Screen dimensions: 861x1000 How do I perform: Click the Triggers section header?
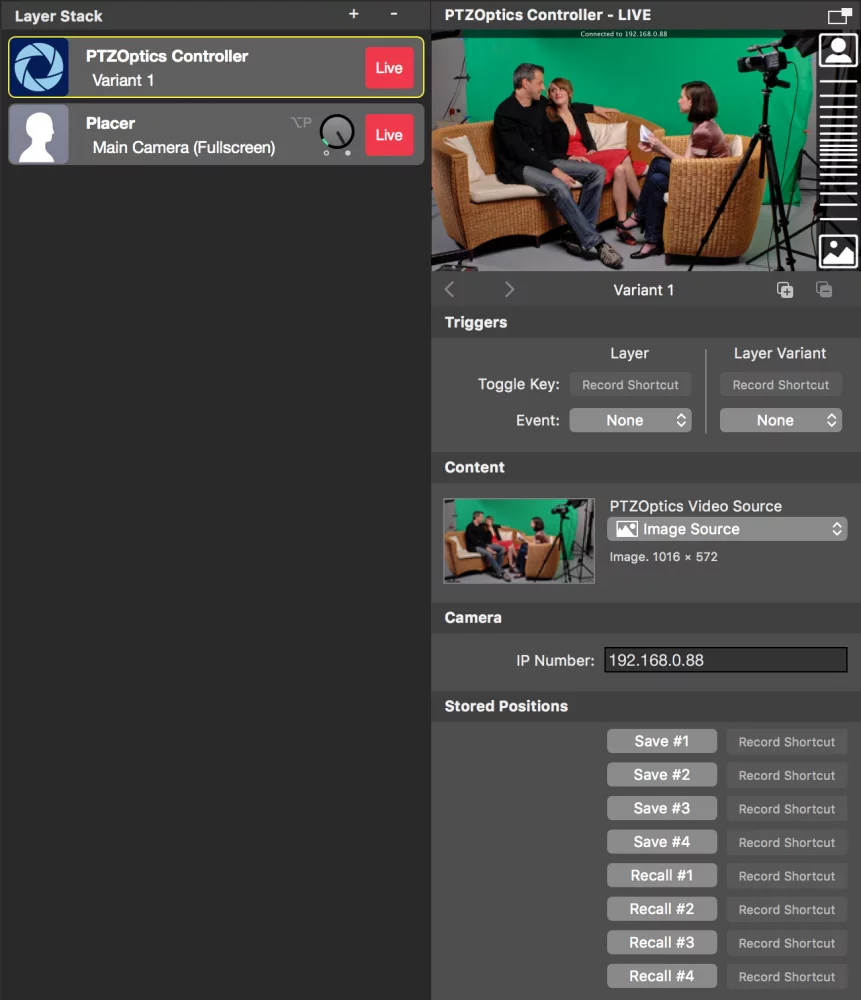coord(476,322)
